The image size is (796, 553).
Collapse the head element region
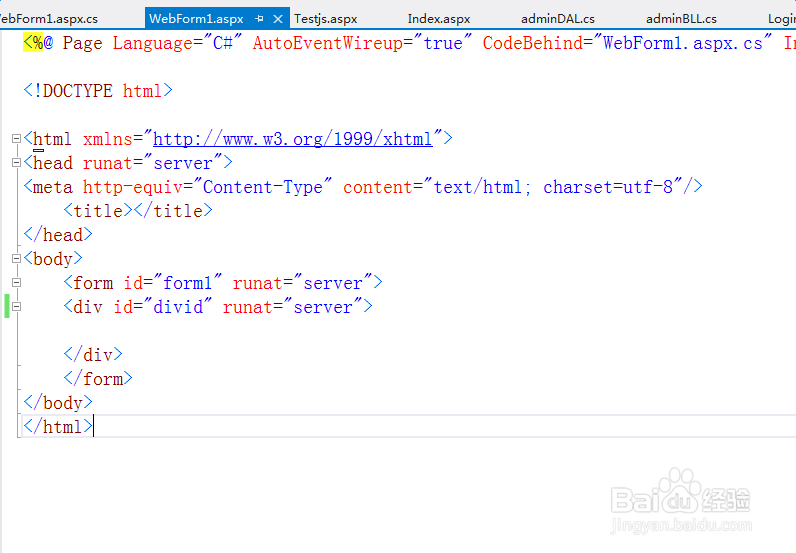click(x=16, y=162)
